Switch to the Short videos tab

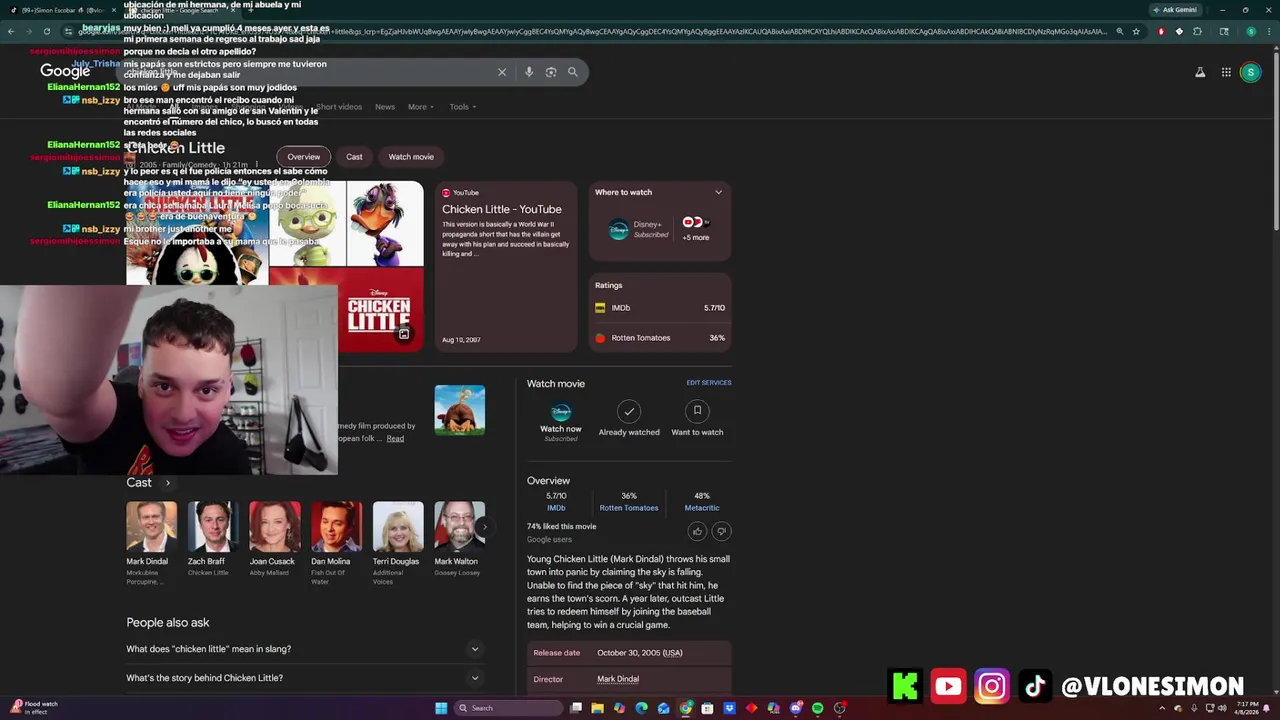[x=339, y=107]
